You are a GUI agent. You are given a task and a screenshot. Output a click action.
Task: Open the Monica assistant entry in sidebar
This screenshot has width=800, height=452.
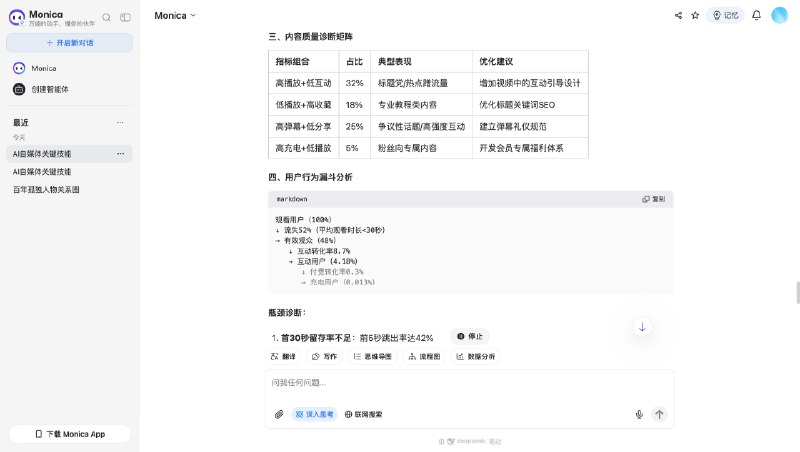click(x=69, y=68)
